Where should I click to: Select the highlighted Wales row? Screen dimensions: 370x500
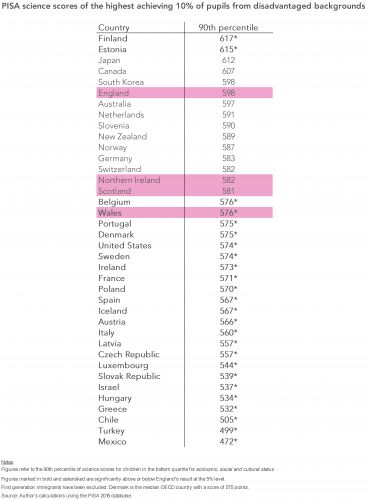pos(185,213)
